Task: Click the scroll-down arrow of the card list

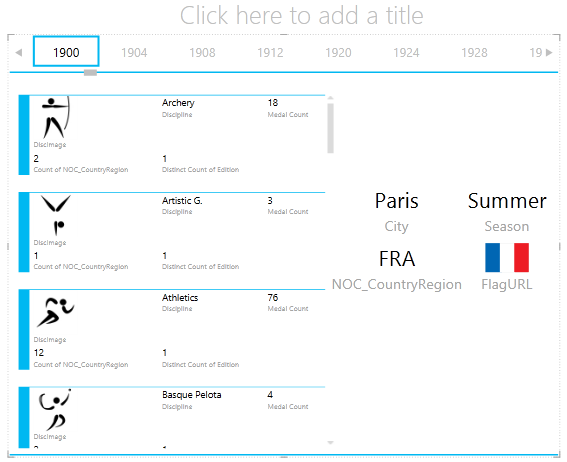Action: click(x=330, y=442)
